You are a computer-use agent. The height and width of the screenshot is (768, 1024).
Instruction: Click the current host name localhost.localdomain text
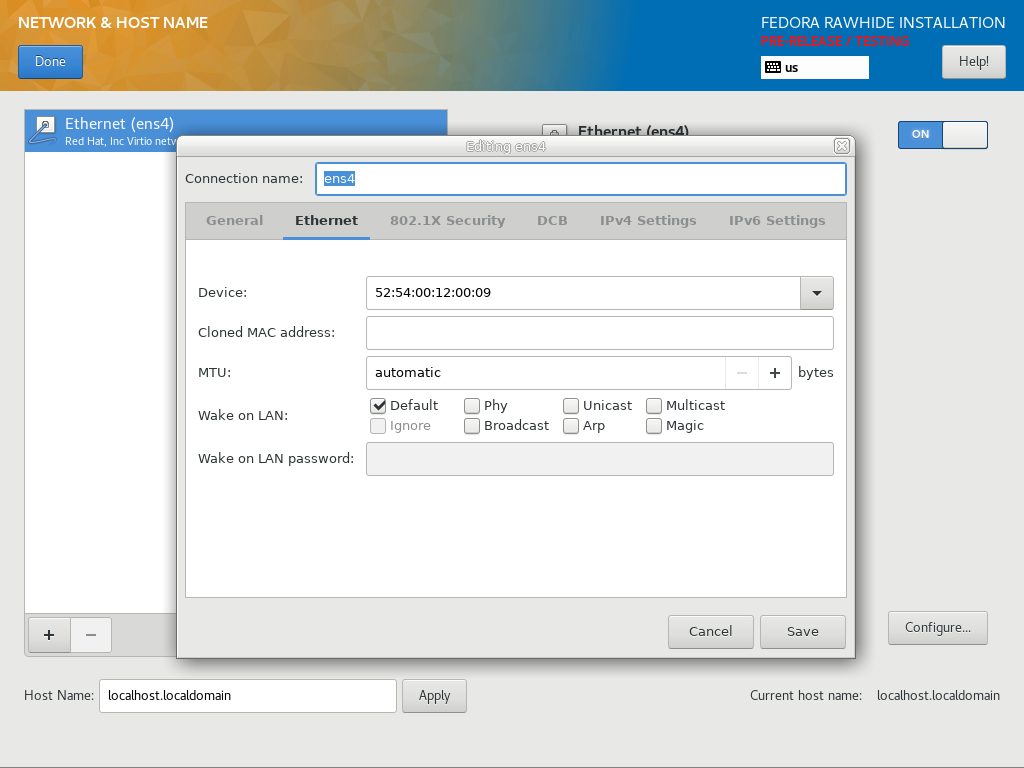pos(938,696)
